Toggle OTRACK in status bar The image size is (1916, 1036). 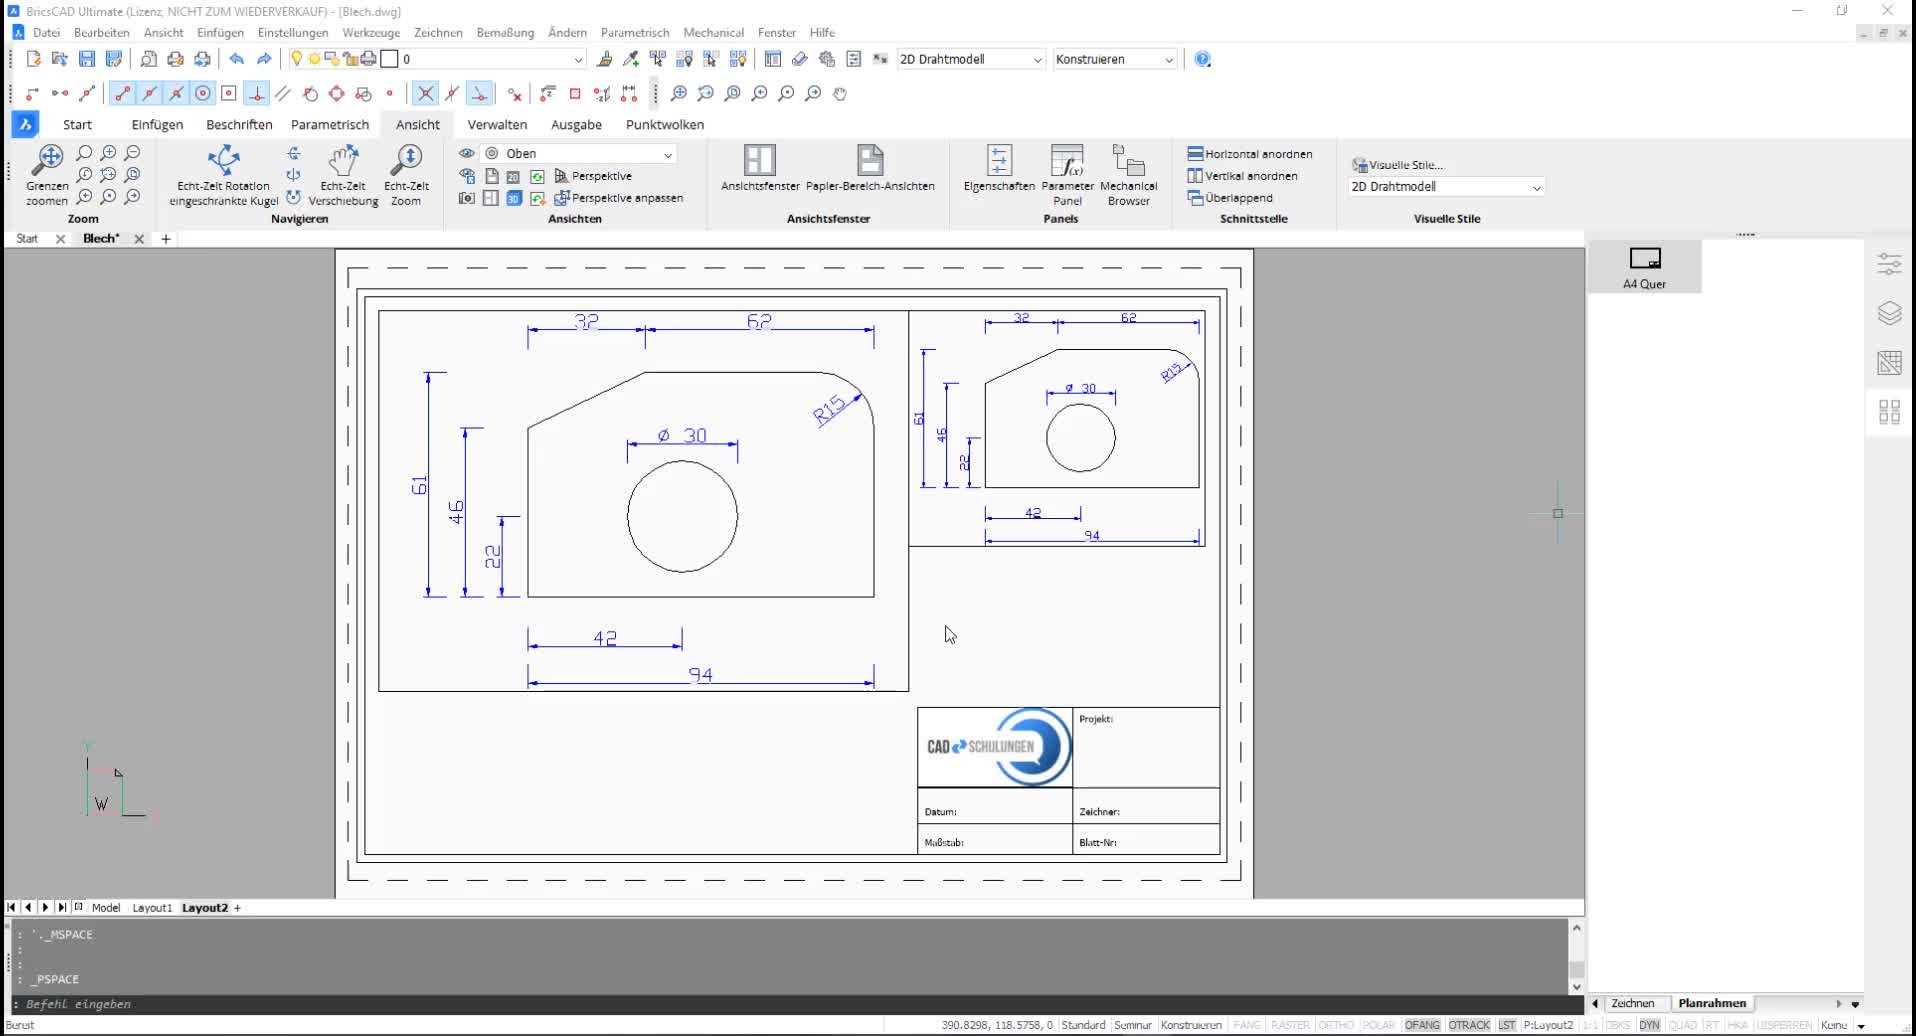point(1469,1025)
